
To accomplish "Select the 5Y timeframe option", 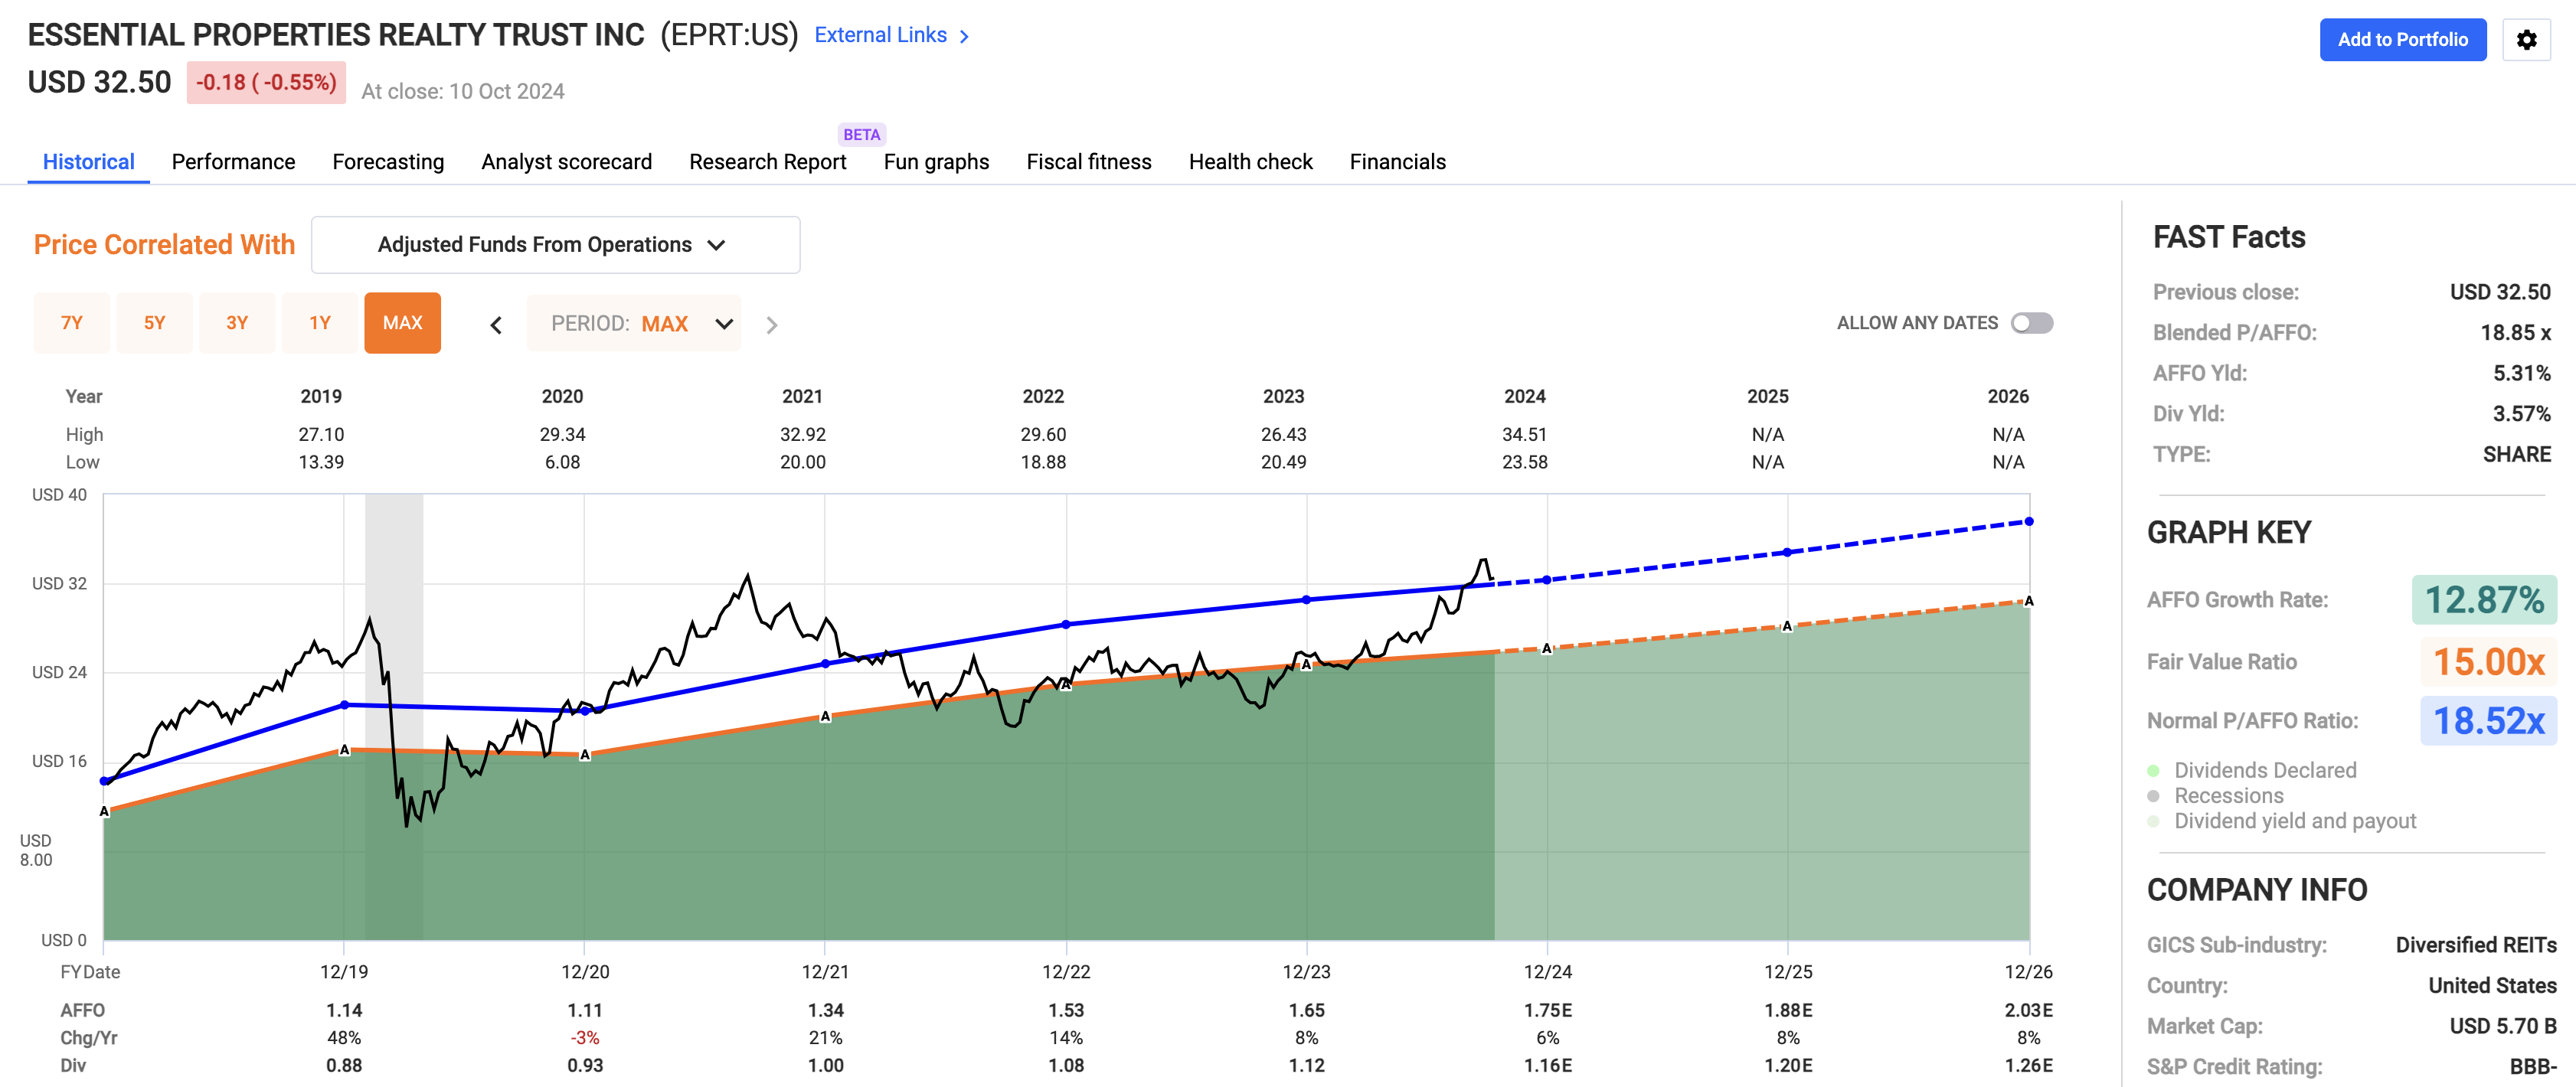I will pos(155,322).
